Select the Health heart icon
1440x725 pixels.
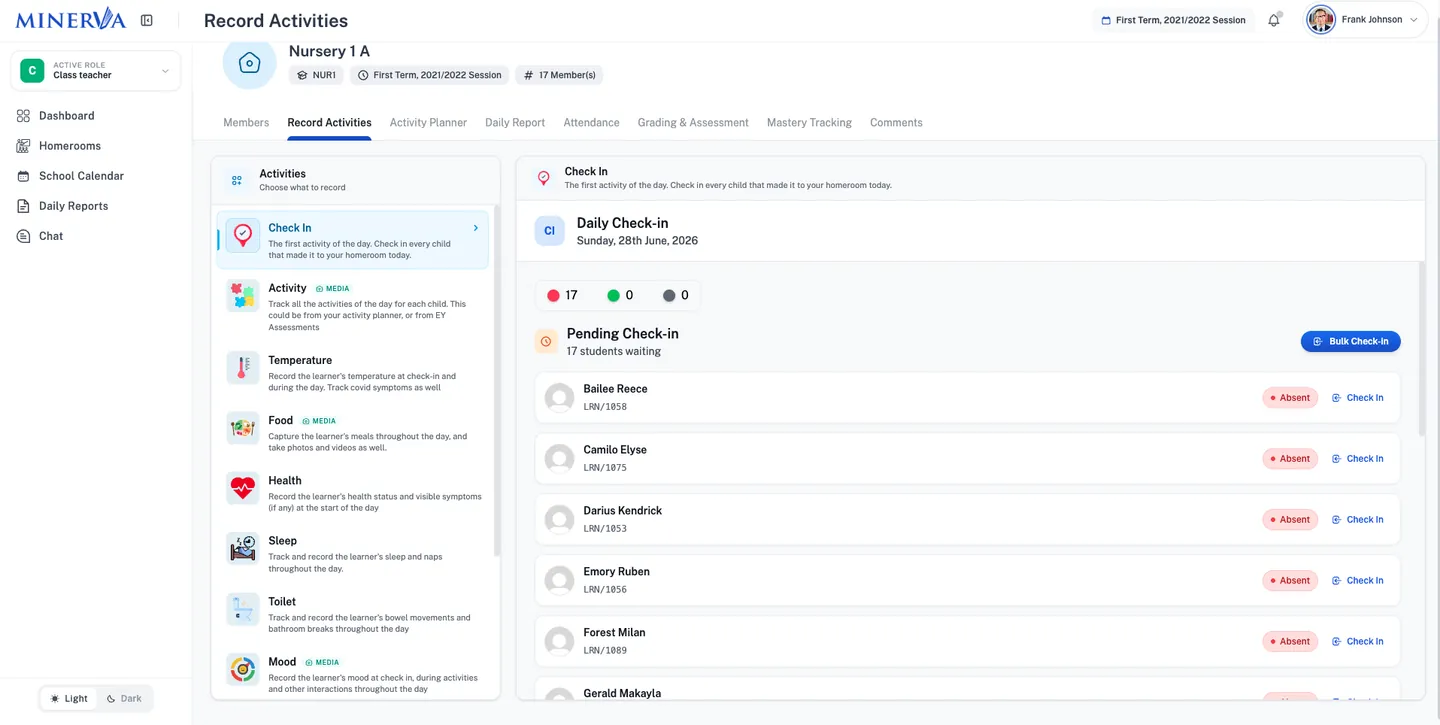pyautogui.click(x=243, y=488)
